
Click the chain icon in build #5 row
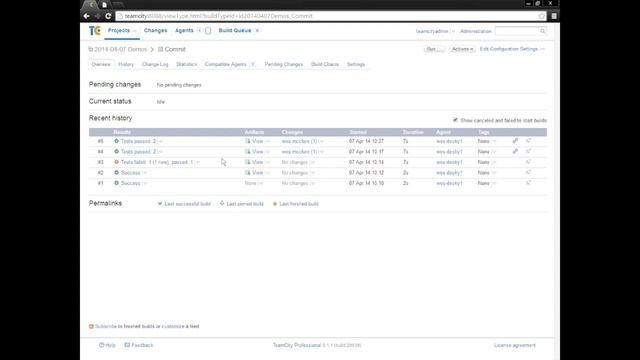(x=515, y=141)
